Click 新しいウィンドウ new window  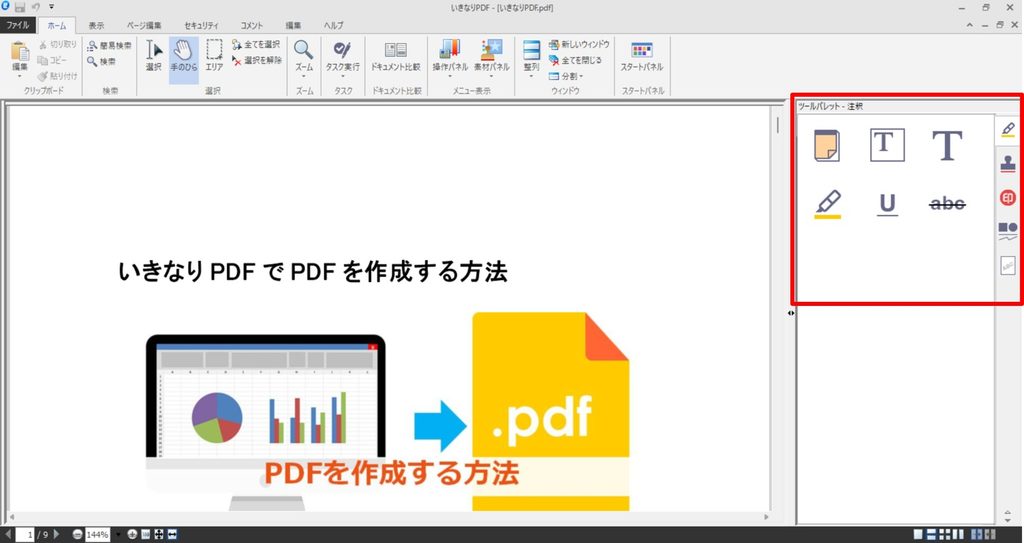[x=579, y=44]
